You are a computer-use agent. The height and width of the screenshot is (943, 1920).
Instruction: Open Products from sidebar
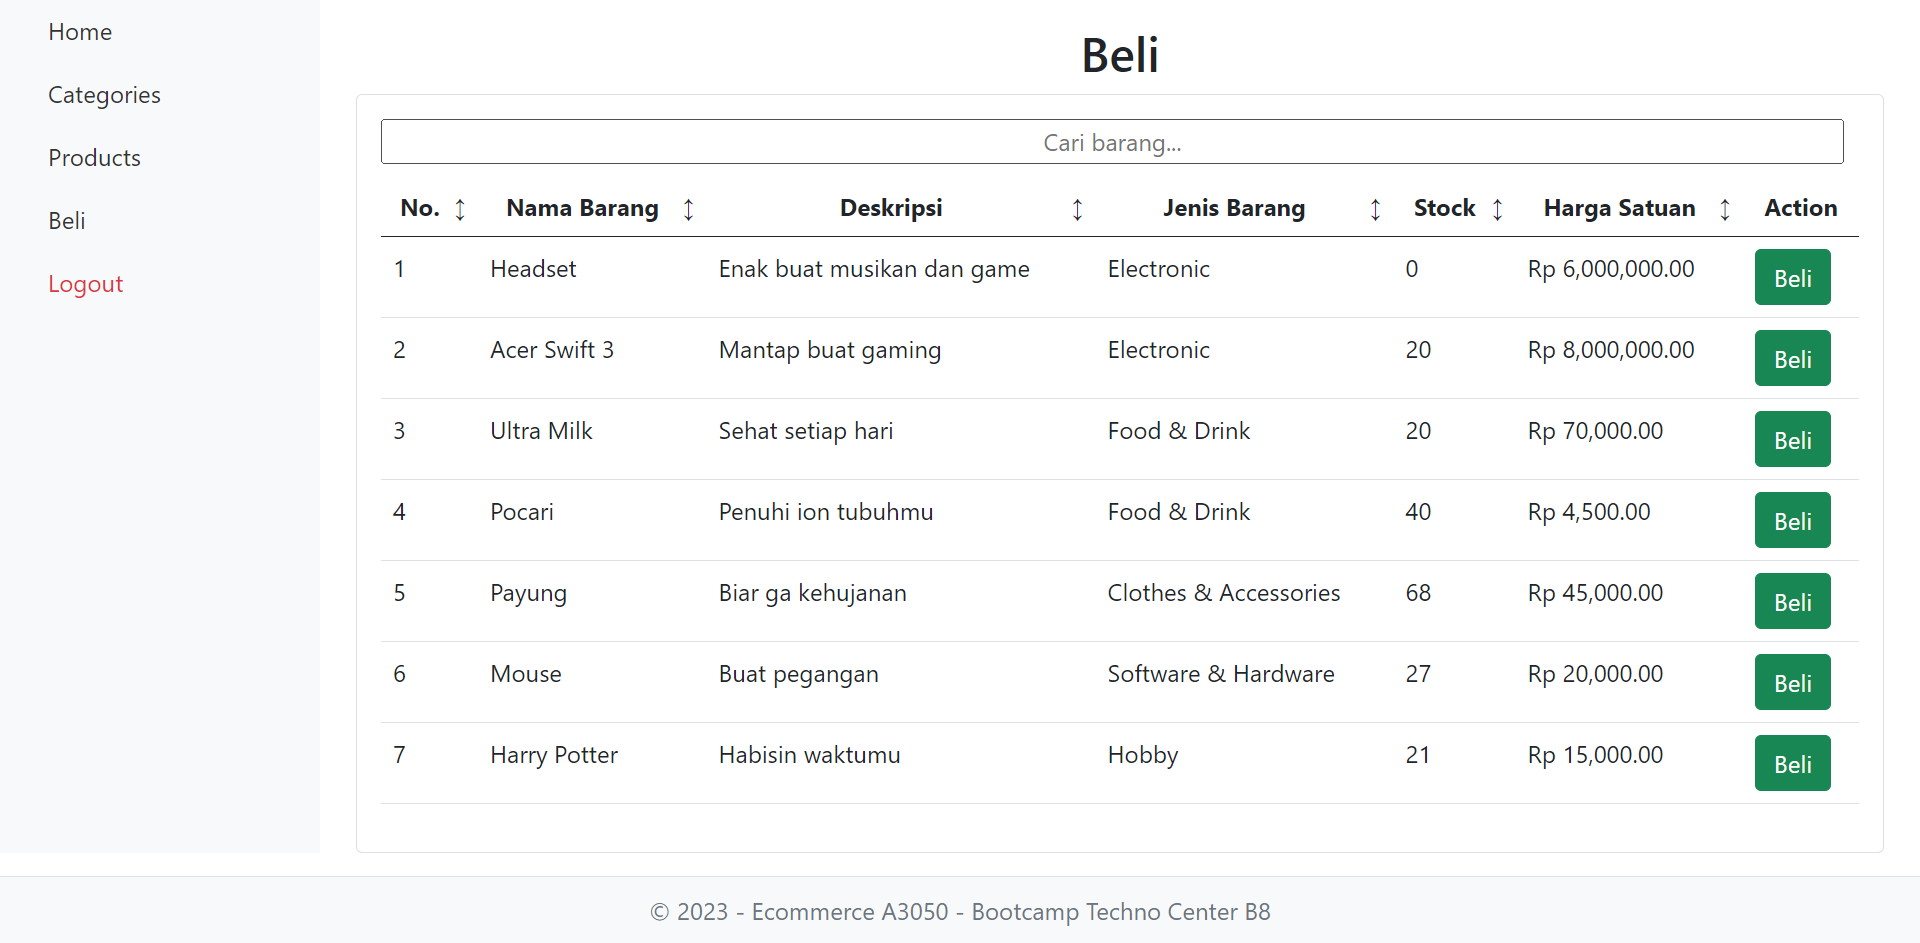pos(94,158)
